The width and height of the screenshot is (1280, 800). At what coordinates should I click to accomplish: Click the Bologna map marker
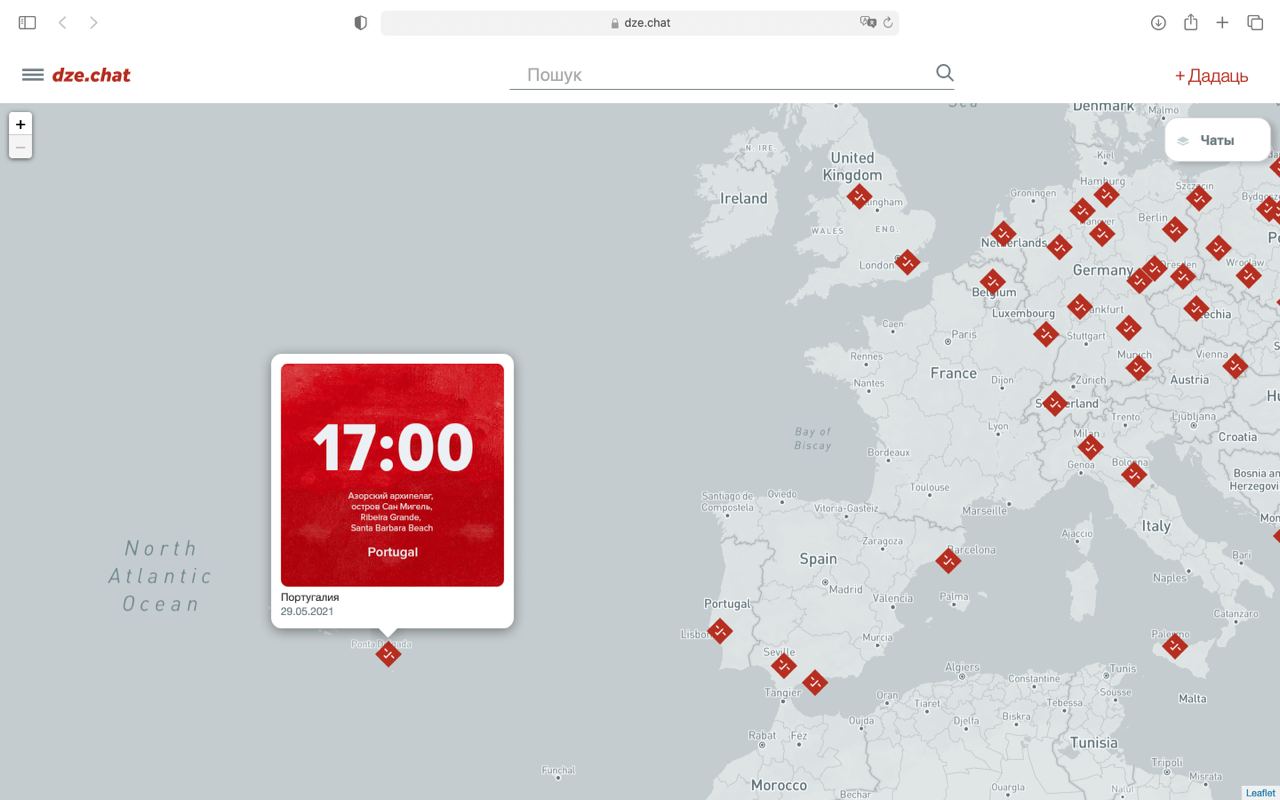click(x=1134, y=474)
